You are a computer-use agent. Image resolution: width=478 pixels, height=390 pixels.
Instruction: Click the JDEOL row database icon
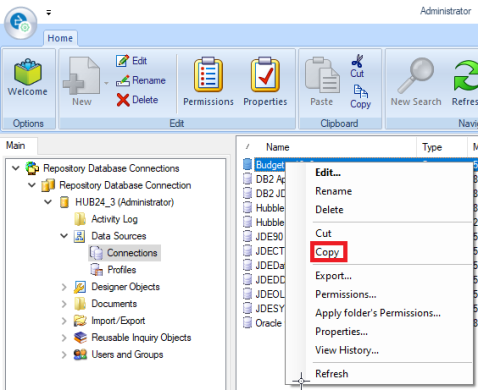[247, 294]
